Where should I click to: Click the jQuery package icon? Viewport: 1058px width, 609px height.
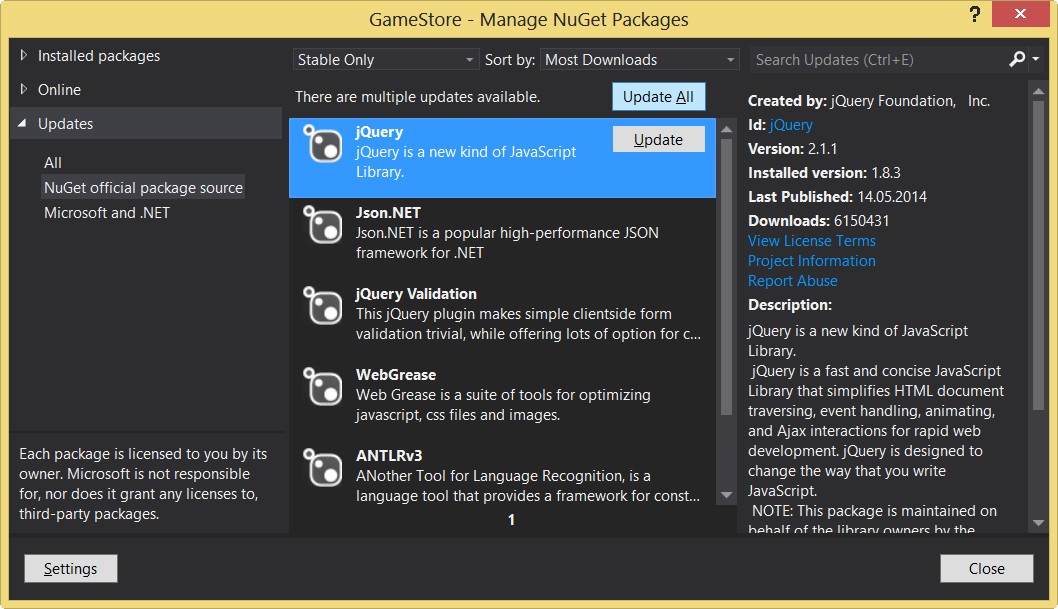click(x=323, y=144)
